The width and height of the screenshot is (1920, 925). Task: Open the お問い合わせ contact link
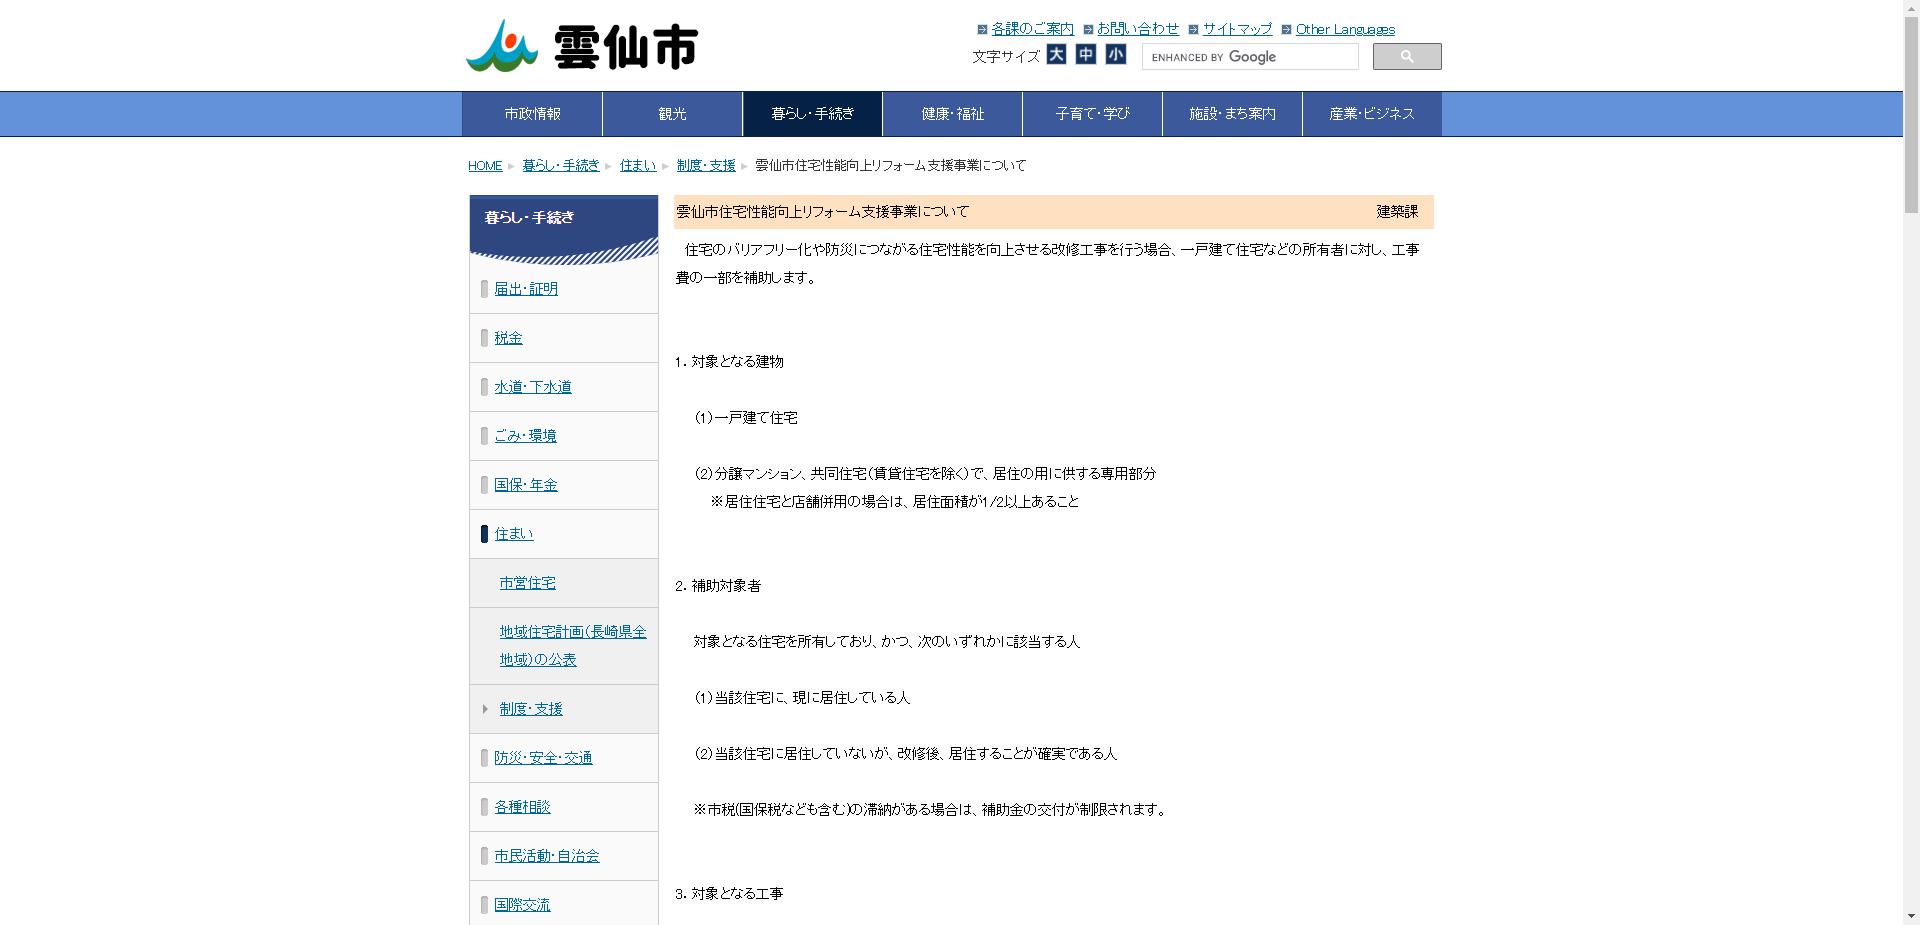tap(1137, 29)
